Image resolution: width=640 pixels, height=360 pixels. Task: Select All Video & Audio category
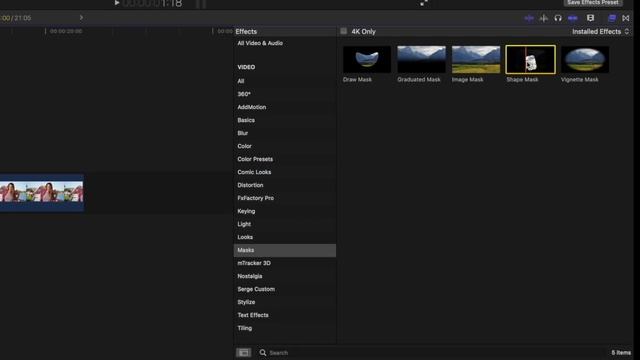tap(260, 43)
